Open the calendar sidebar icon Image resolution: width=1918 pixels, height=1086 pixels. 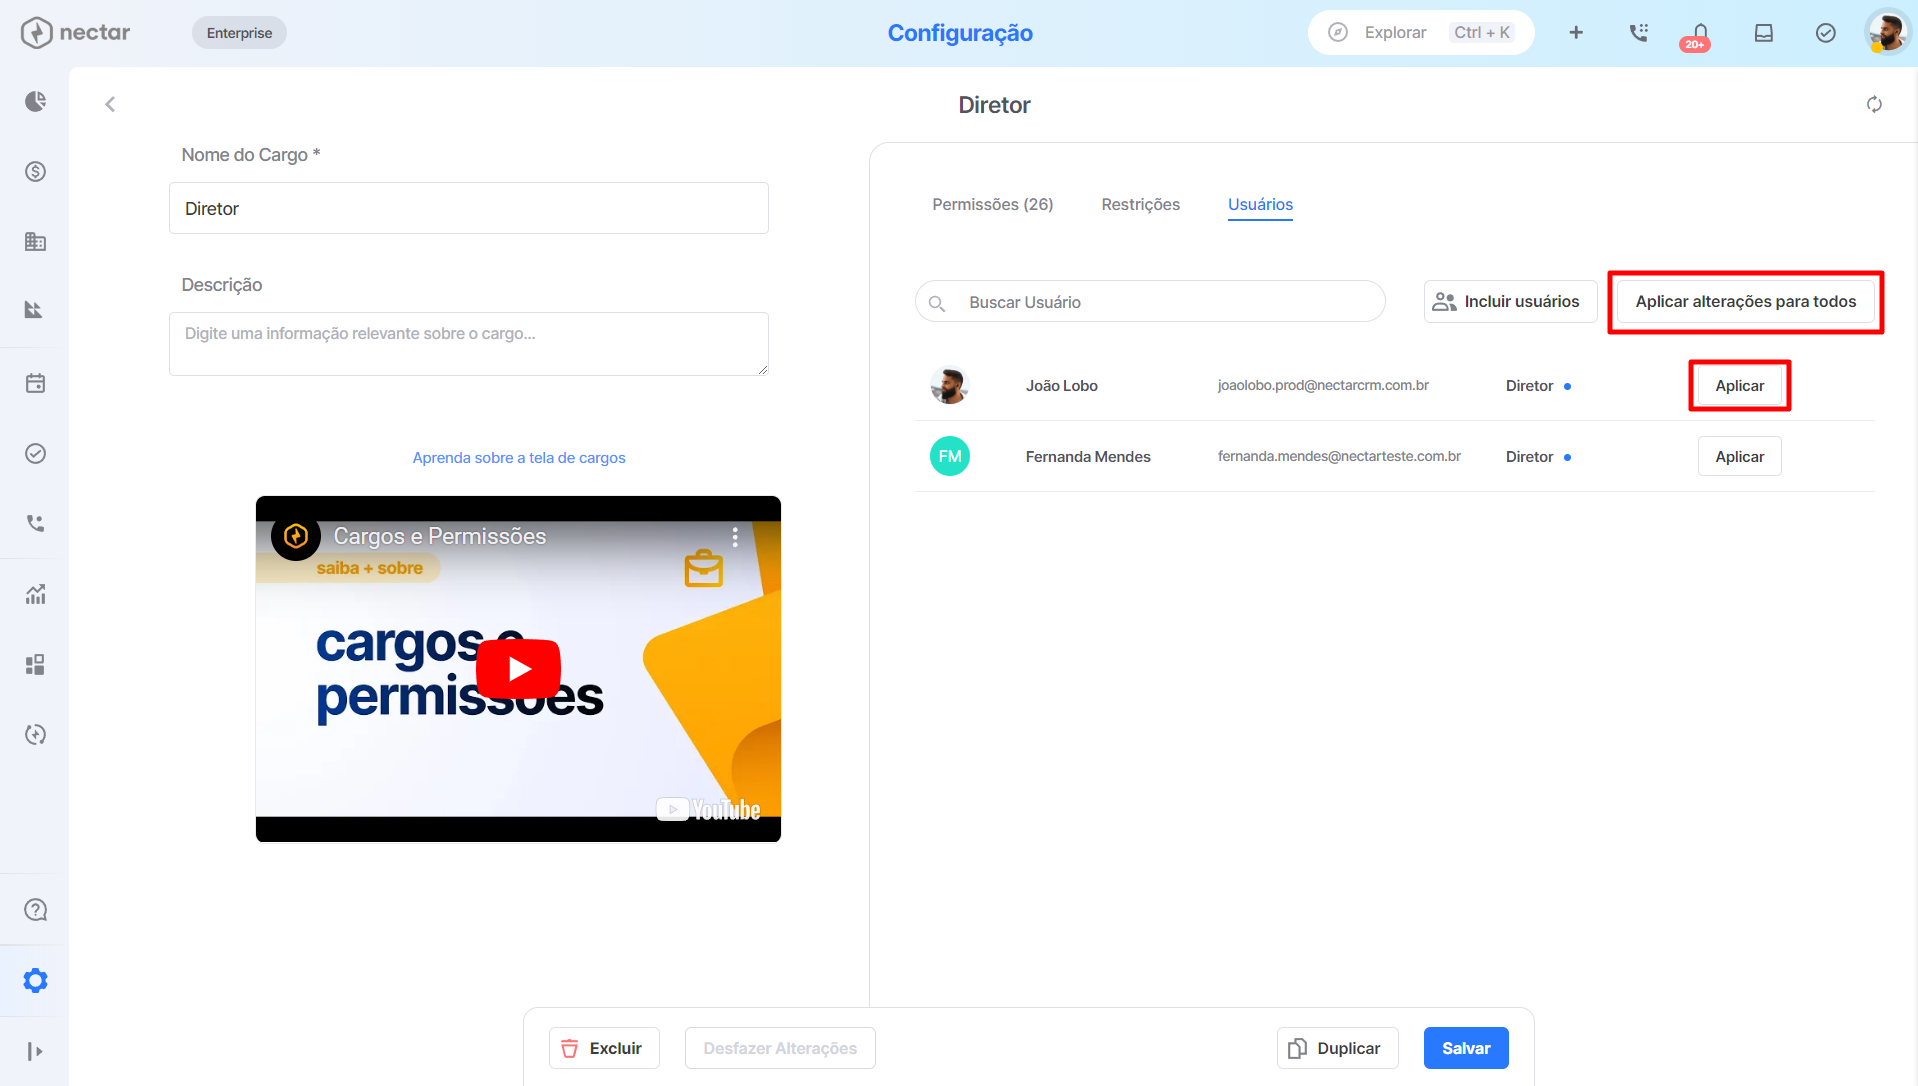point(35,383)
